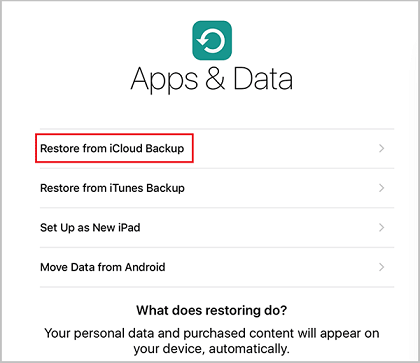Click the word Data in the heading
The height and width of the screenshot is (363, 420).
click(263, 79)
